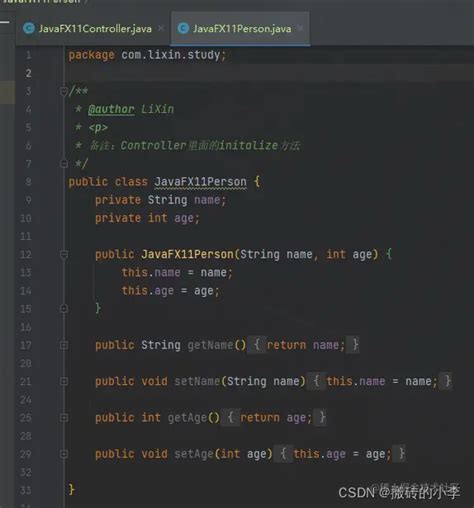Click 'private String name;' field declaration
This screenshot has height=508, width=474.
click(160, 200)
